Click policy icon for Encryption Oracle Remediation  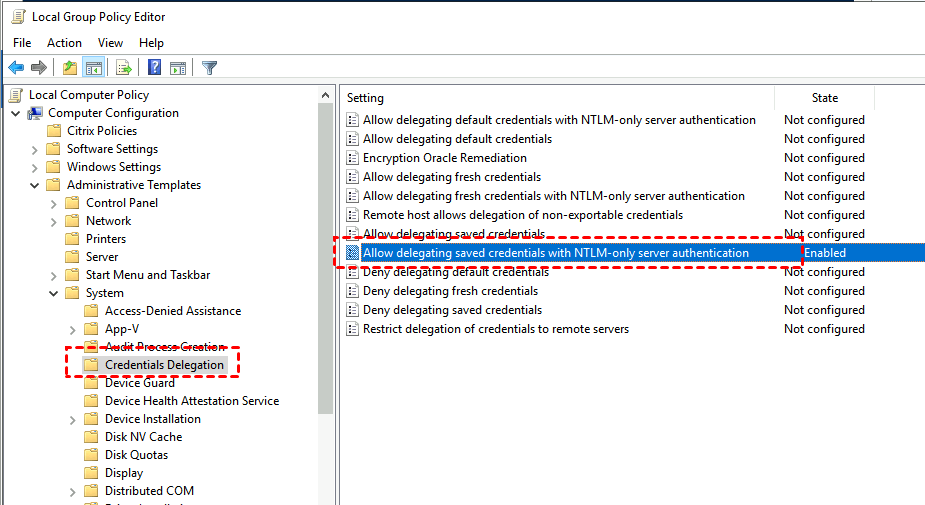pyautogui.click(x=352, y=158)
